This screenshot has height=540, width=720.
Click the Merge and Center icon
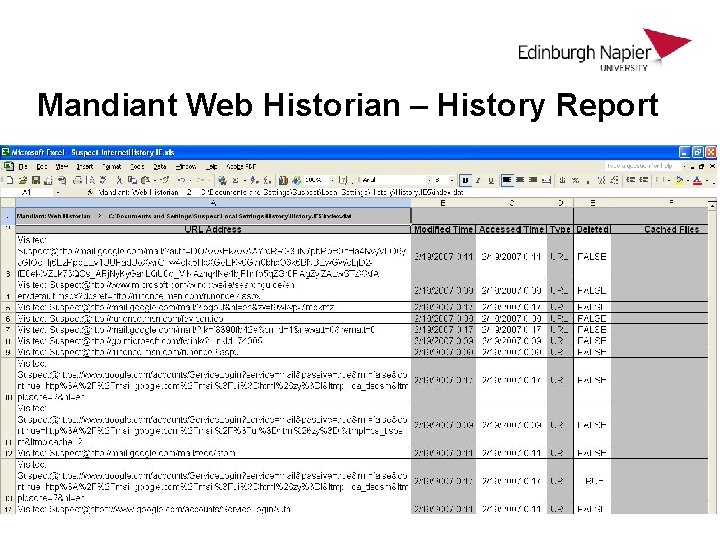pos(546,180)
